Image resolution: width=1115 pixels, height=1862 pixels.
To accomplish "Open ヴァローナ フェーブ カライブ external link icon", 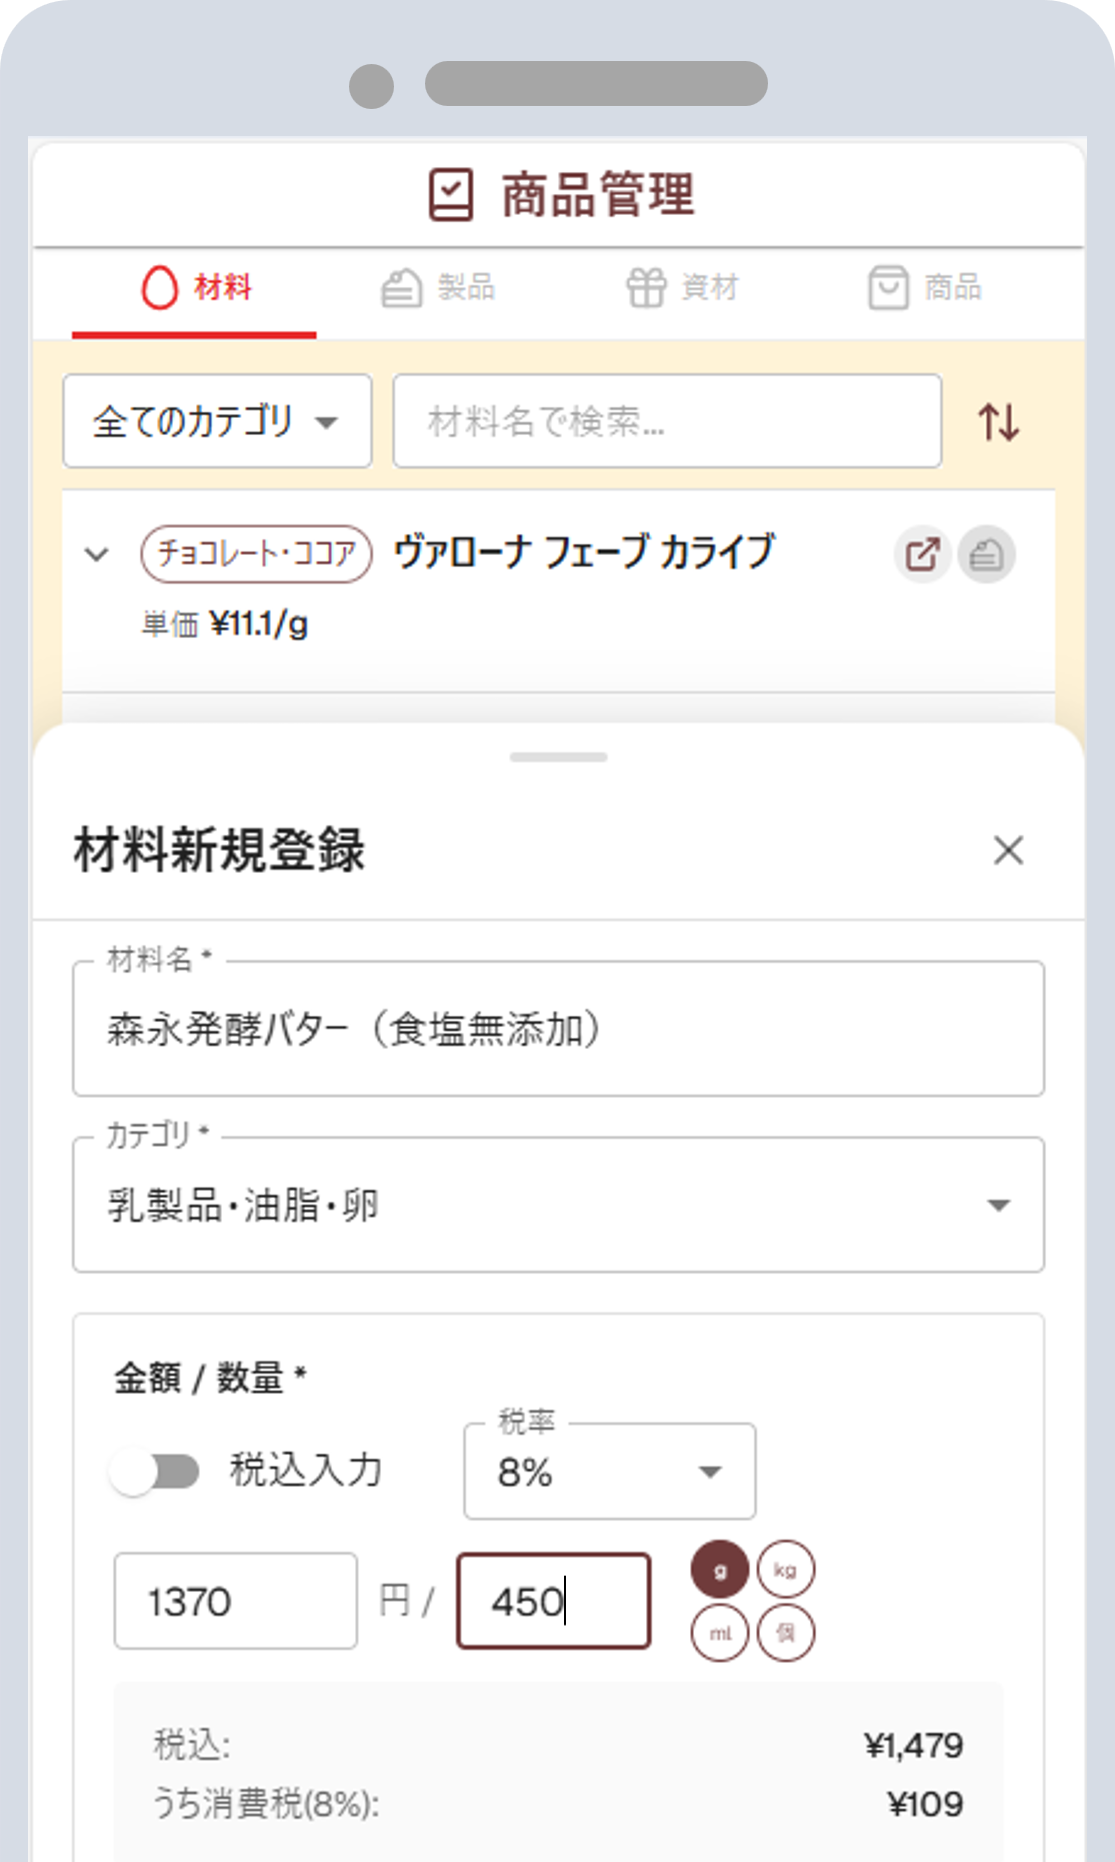I will 921,554.
